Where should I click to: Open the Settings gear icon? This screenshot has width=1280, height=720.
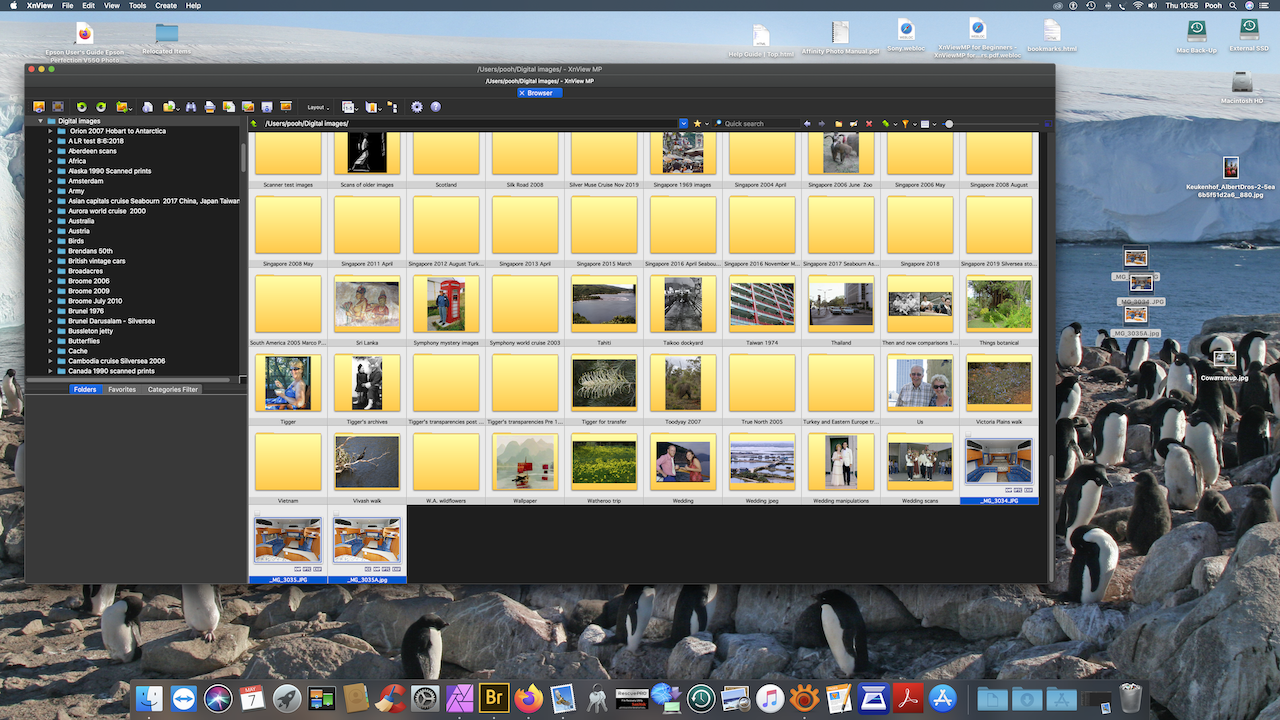(x=417, y=107)
